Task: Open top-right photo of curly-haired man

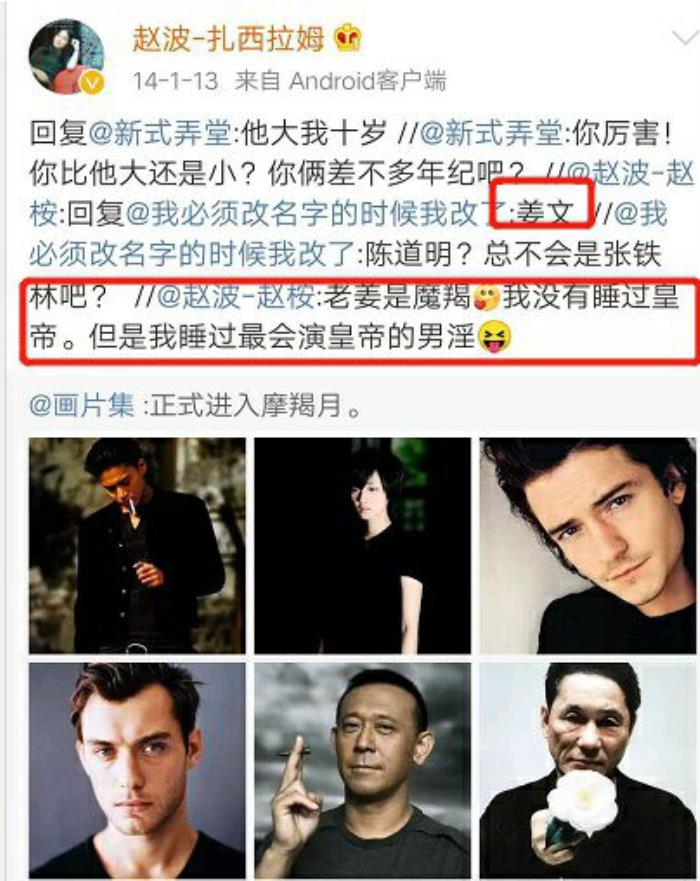Action: [x=588, y=546]
